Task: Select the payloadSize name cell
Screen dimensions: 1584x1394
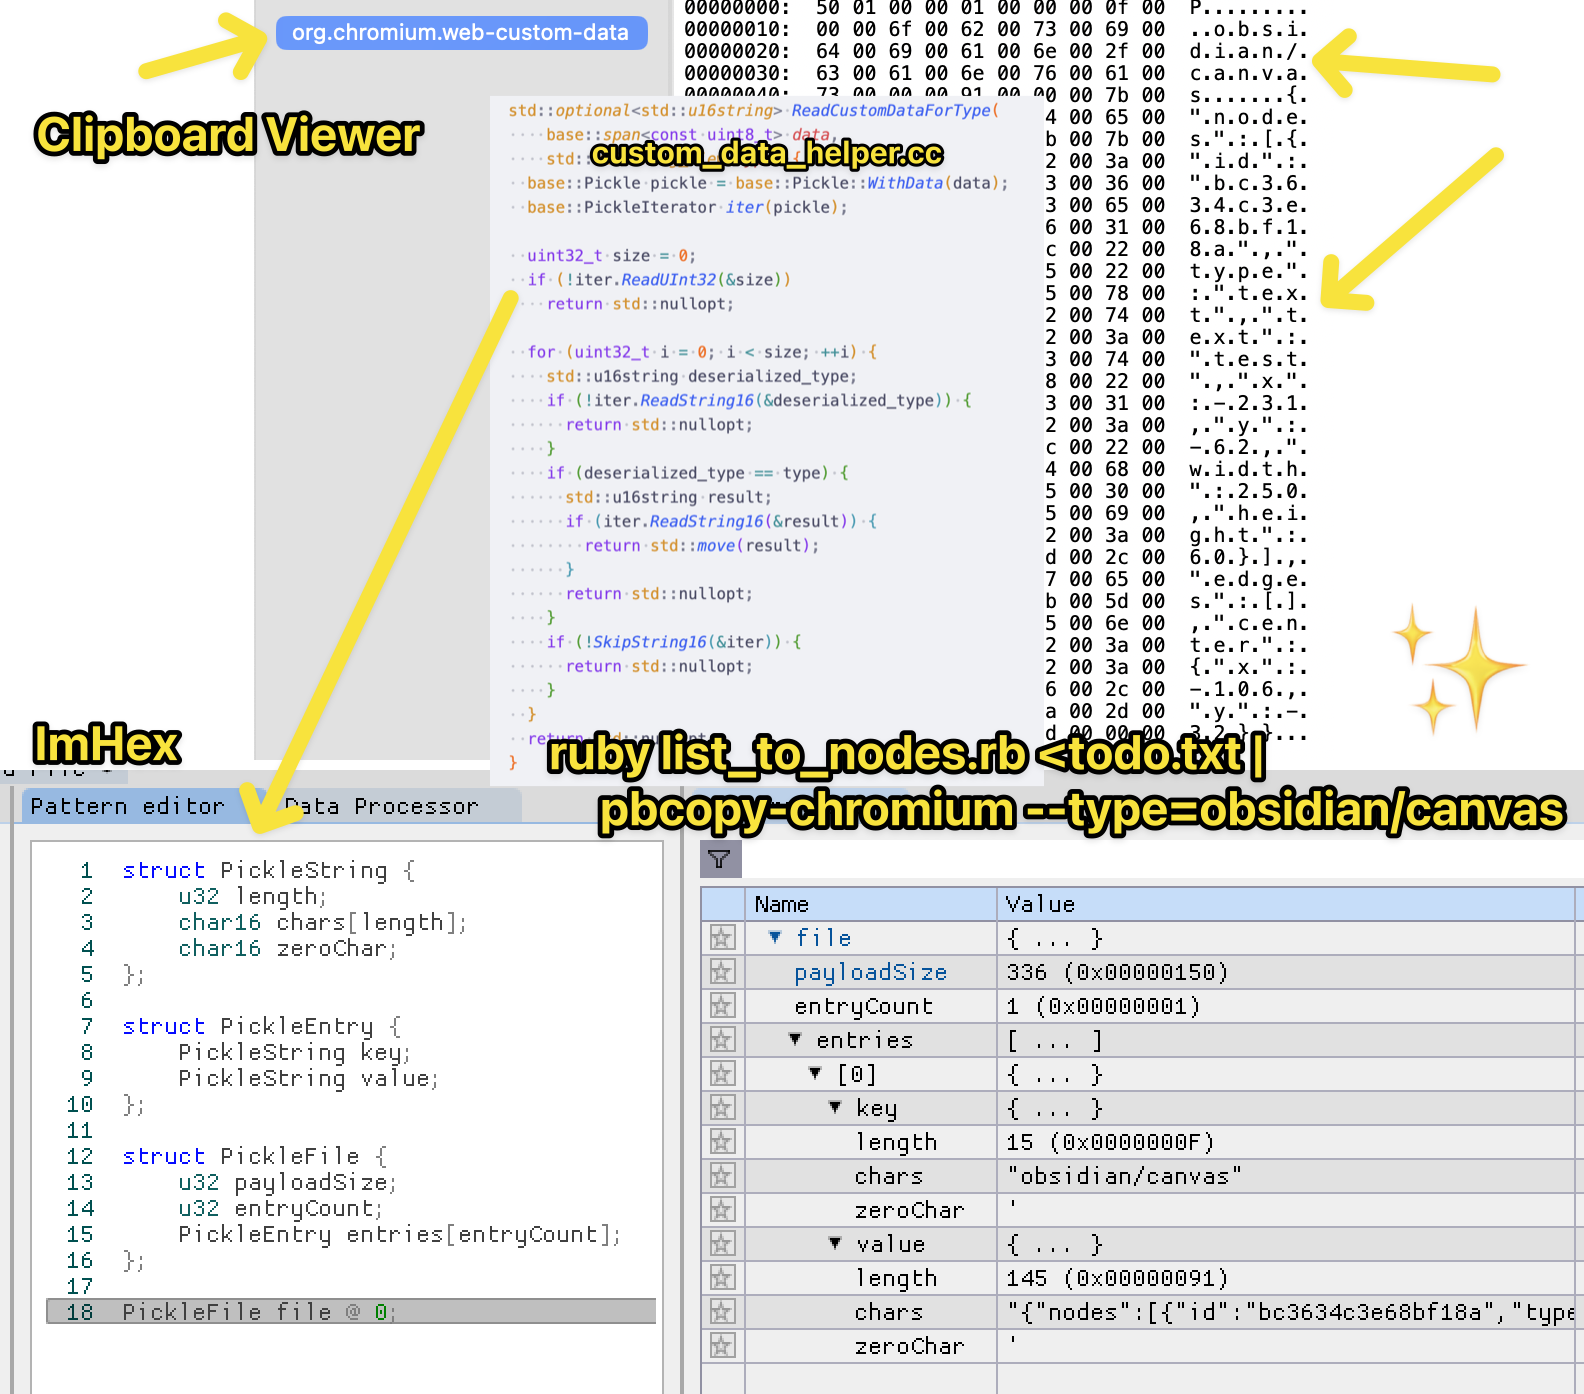Action: 871,972
